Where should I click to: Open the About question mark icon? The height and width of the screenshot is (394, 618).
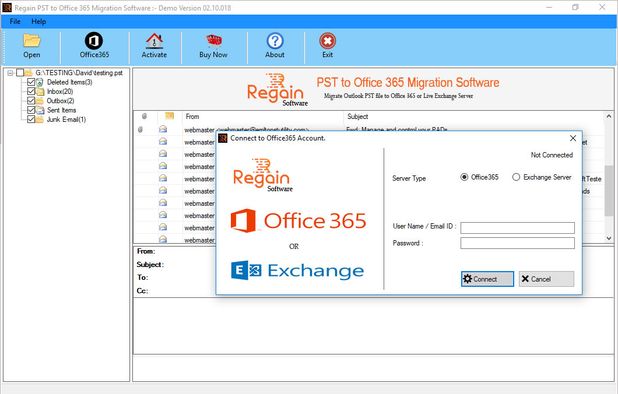tap(275, 41)
